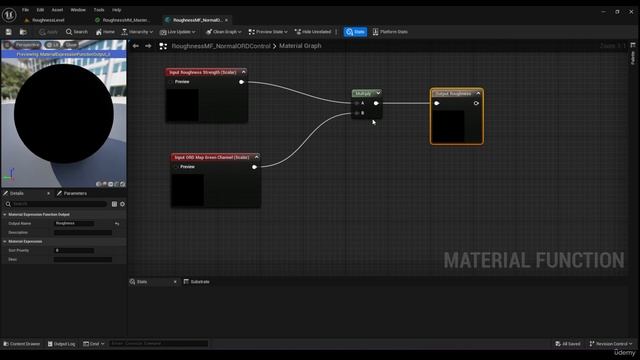640x360 pixels.
Task: Collapse the Material Expression section
Action: (5, 242)
